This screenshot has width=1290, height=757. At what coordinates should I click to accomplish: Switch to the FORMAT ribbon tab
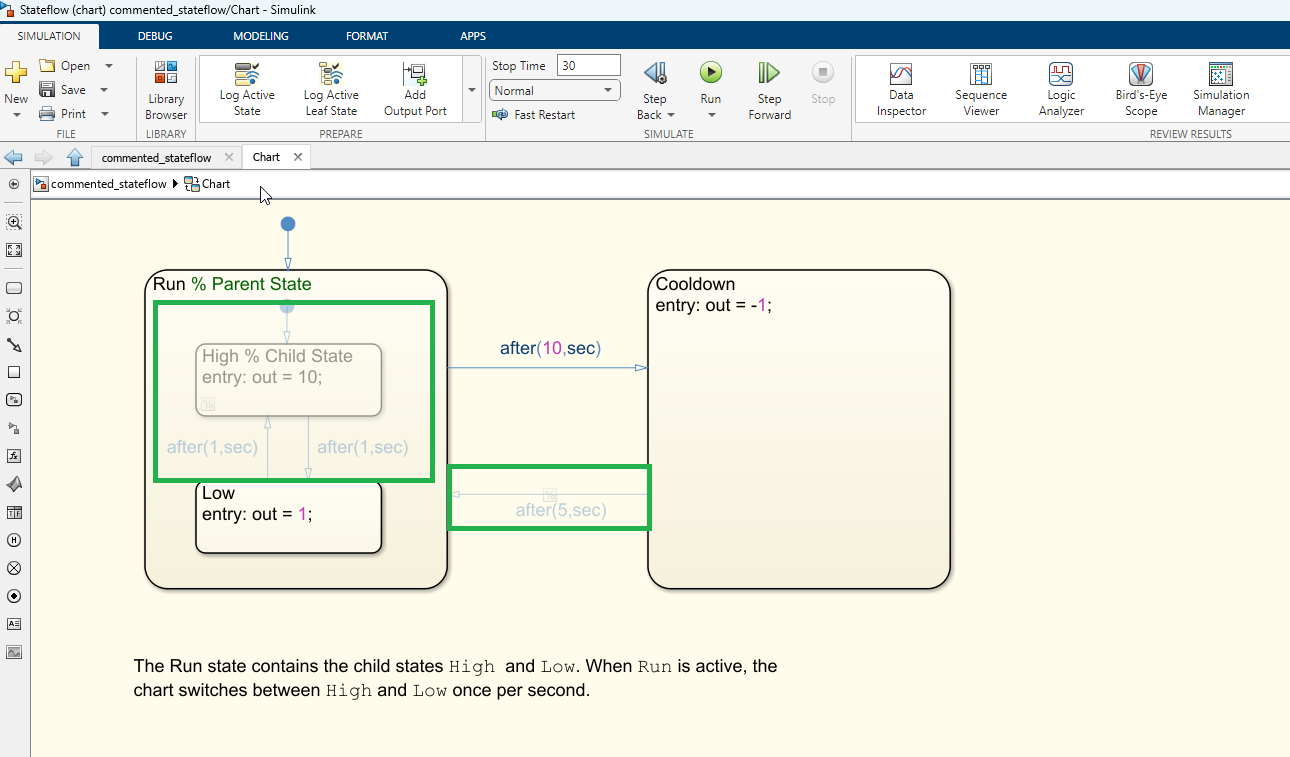367,36
